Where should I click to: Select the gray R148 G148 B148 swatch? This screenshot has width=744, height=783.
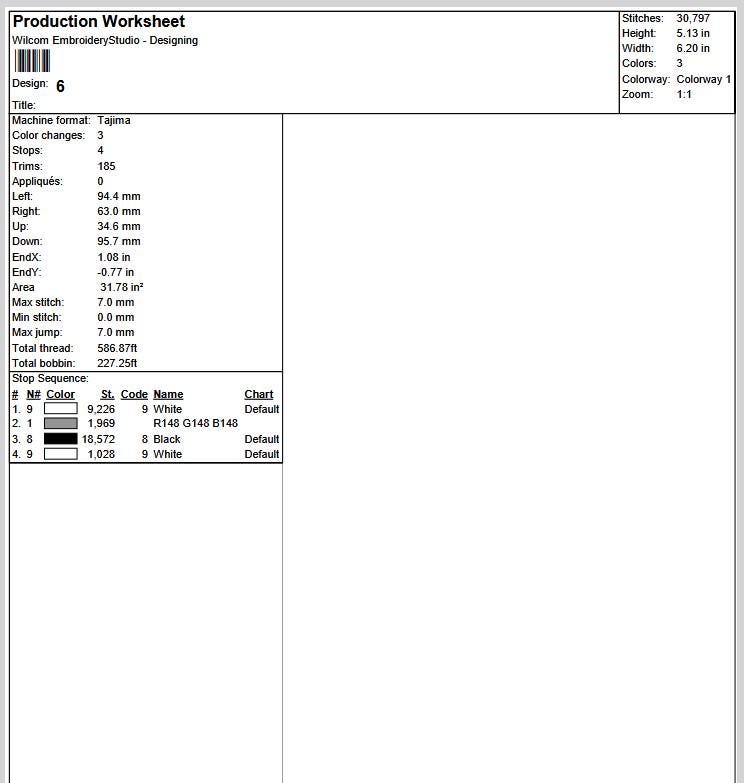pyautogui.click(x=61, y=423)
